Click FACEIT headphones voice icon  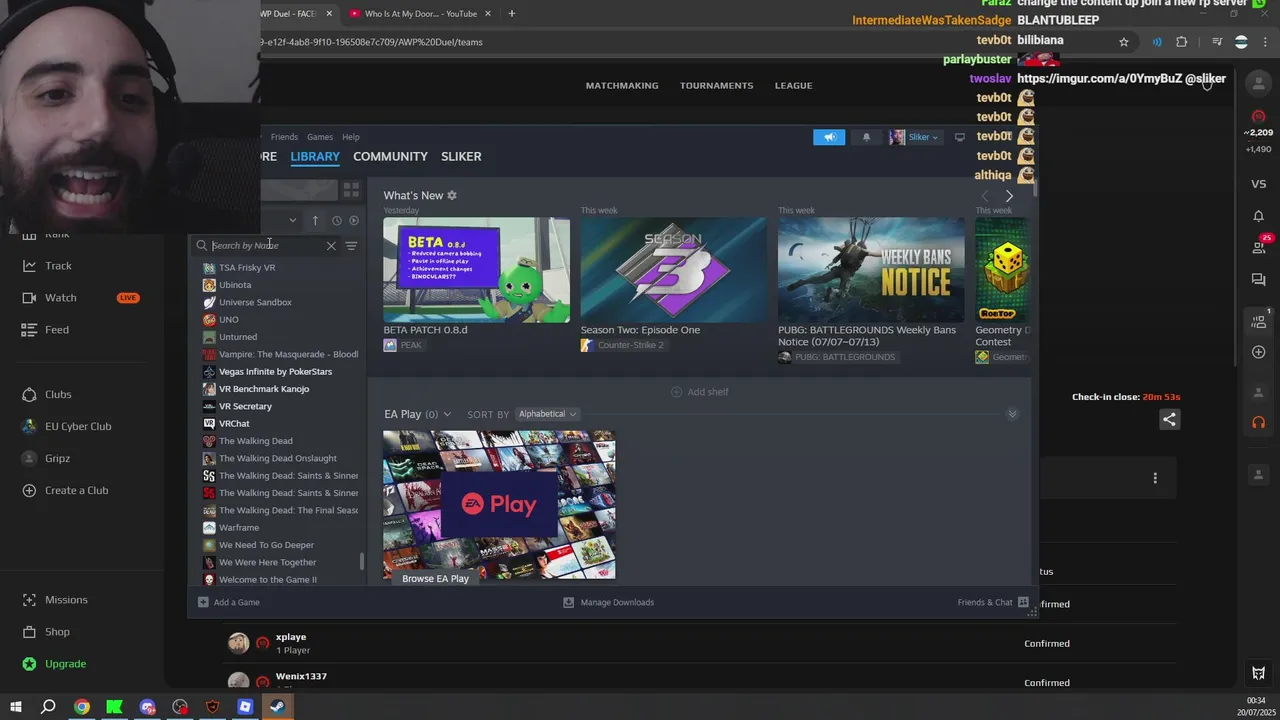1259,422
